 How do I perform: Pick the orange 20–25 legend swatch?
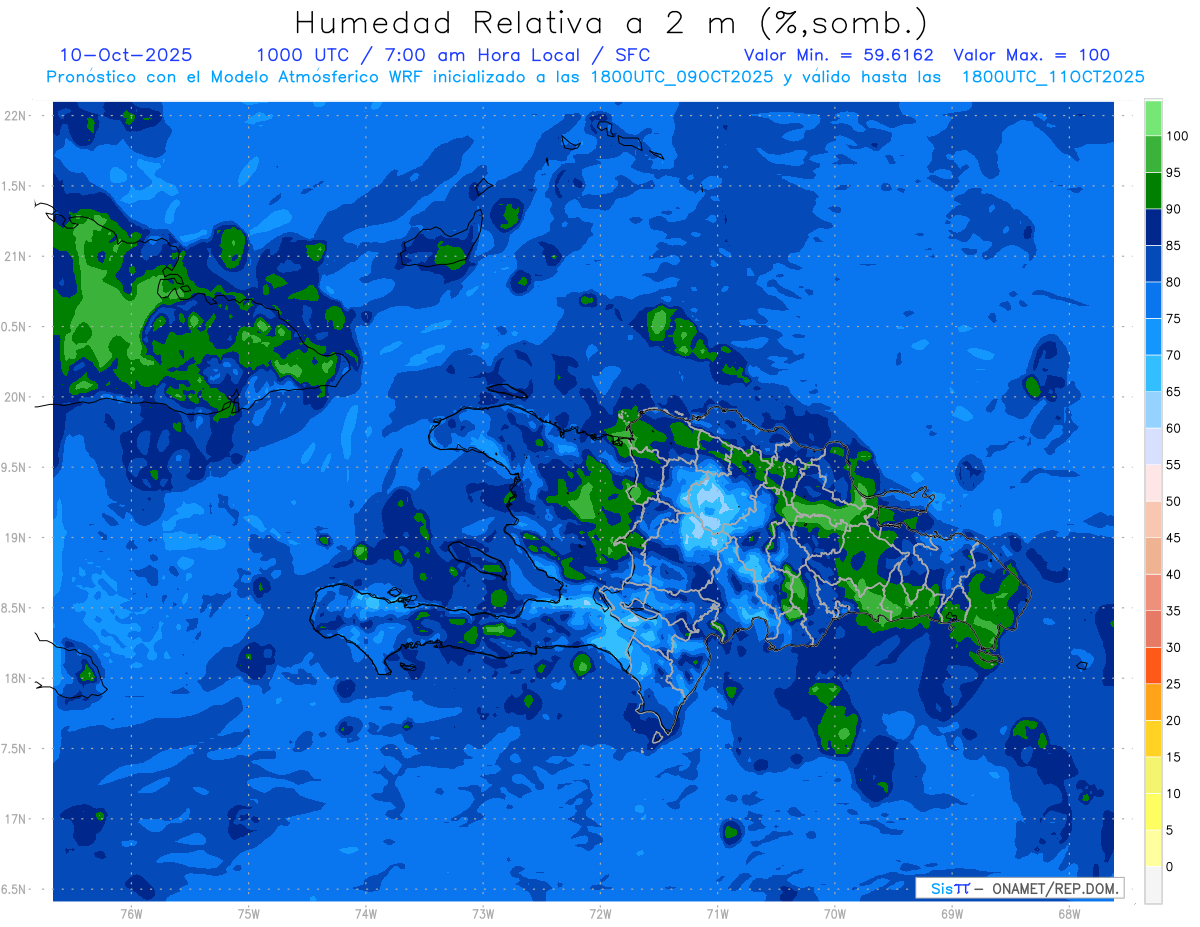1153,702
